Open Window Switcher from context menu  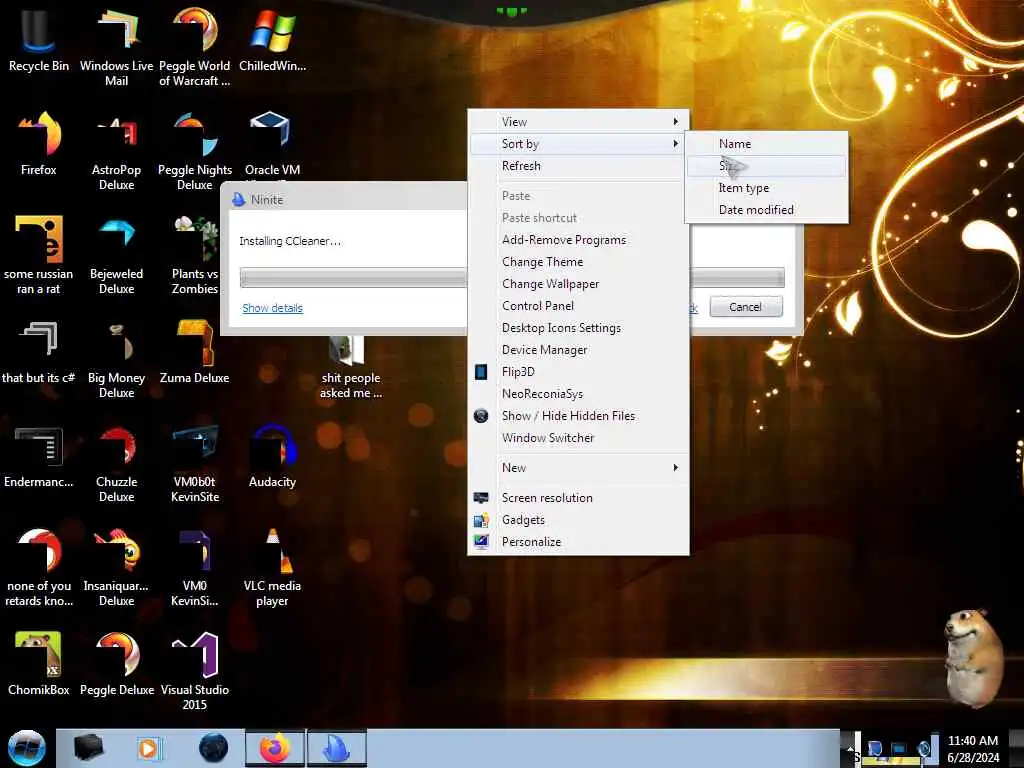click(x=579, y=438)
